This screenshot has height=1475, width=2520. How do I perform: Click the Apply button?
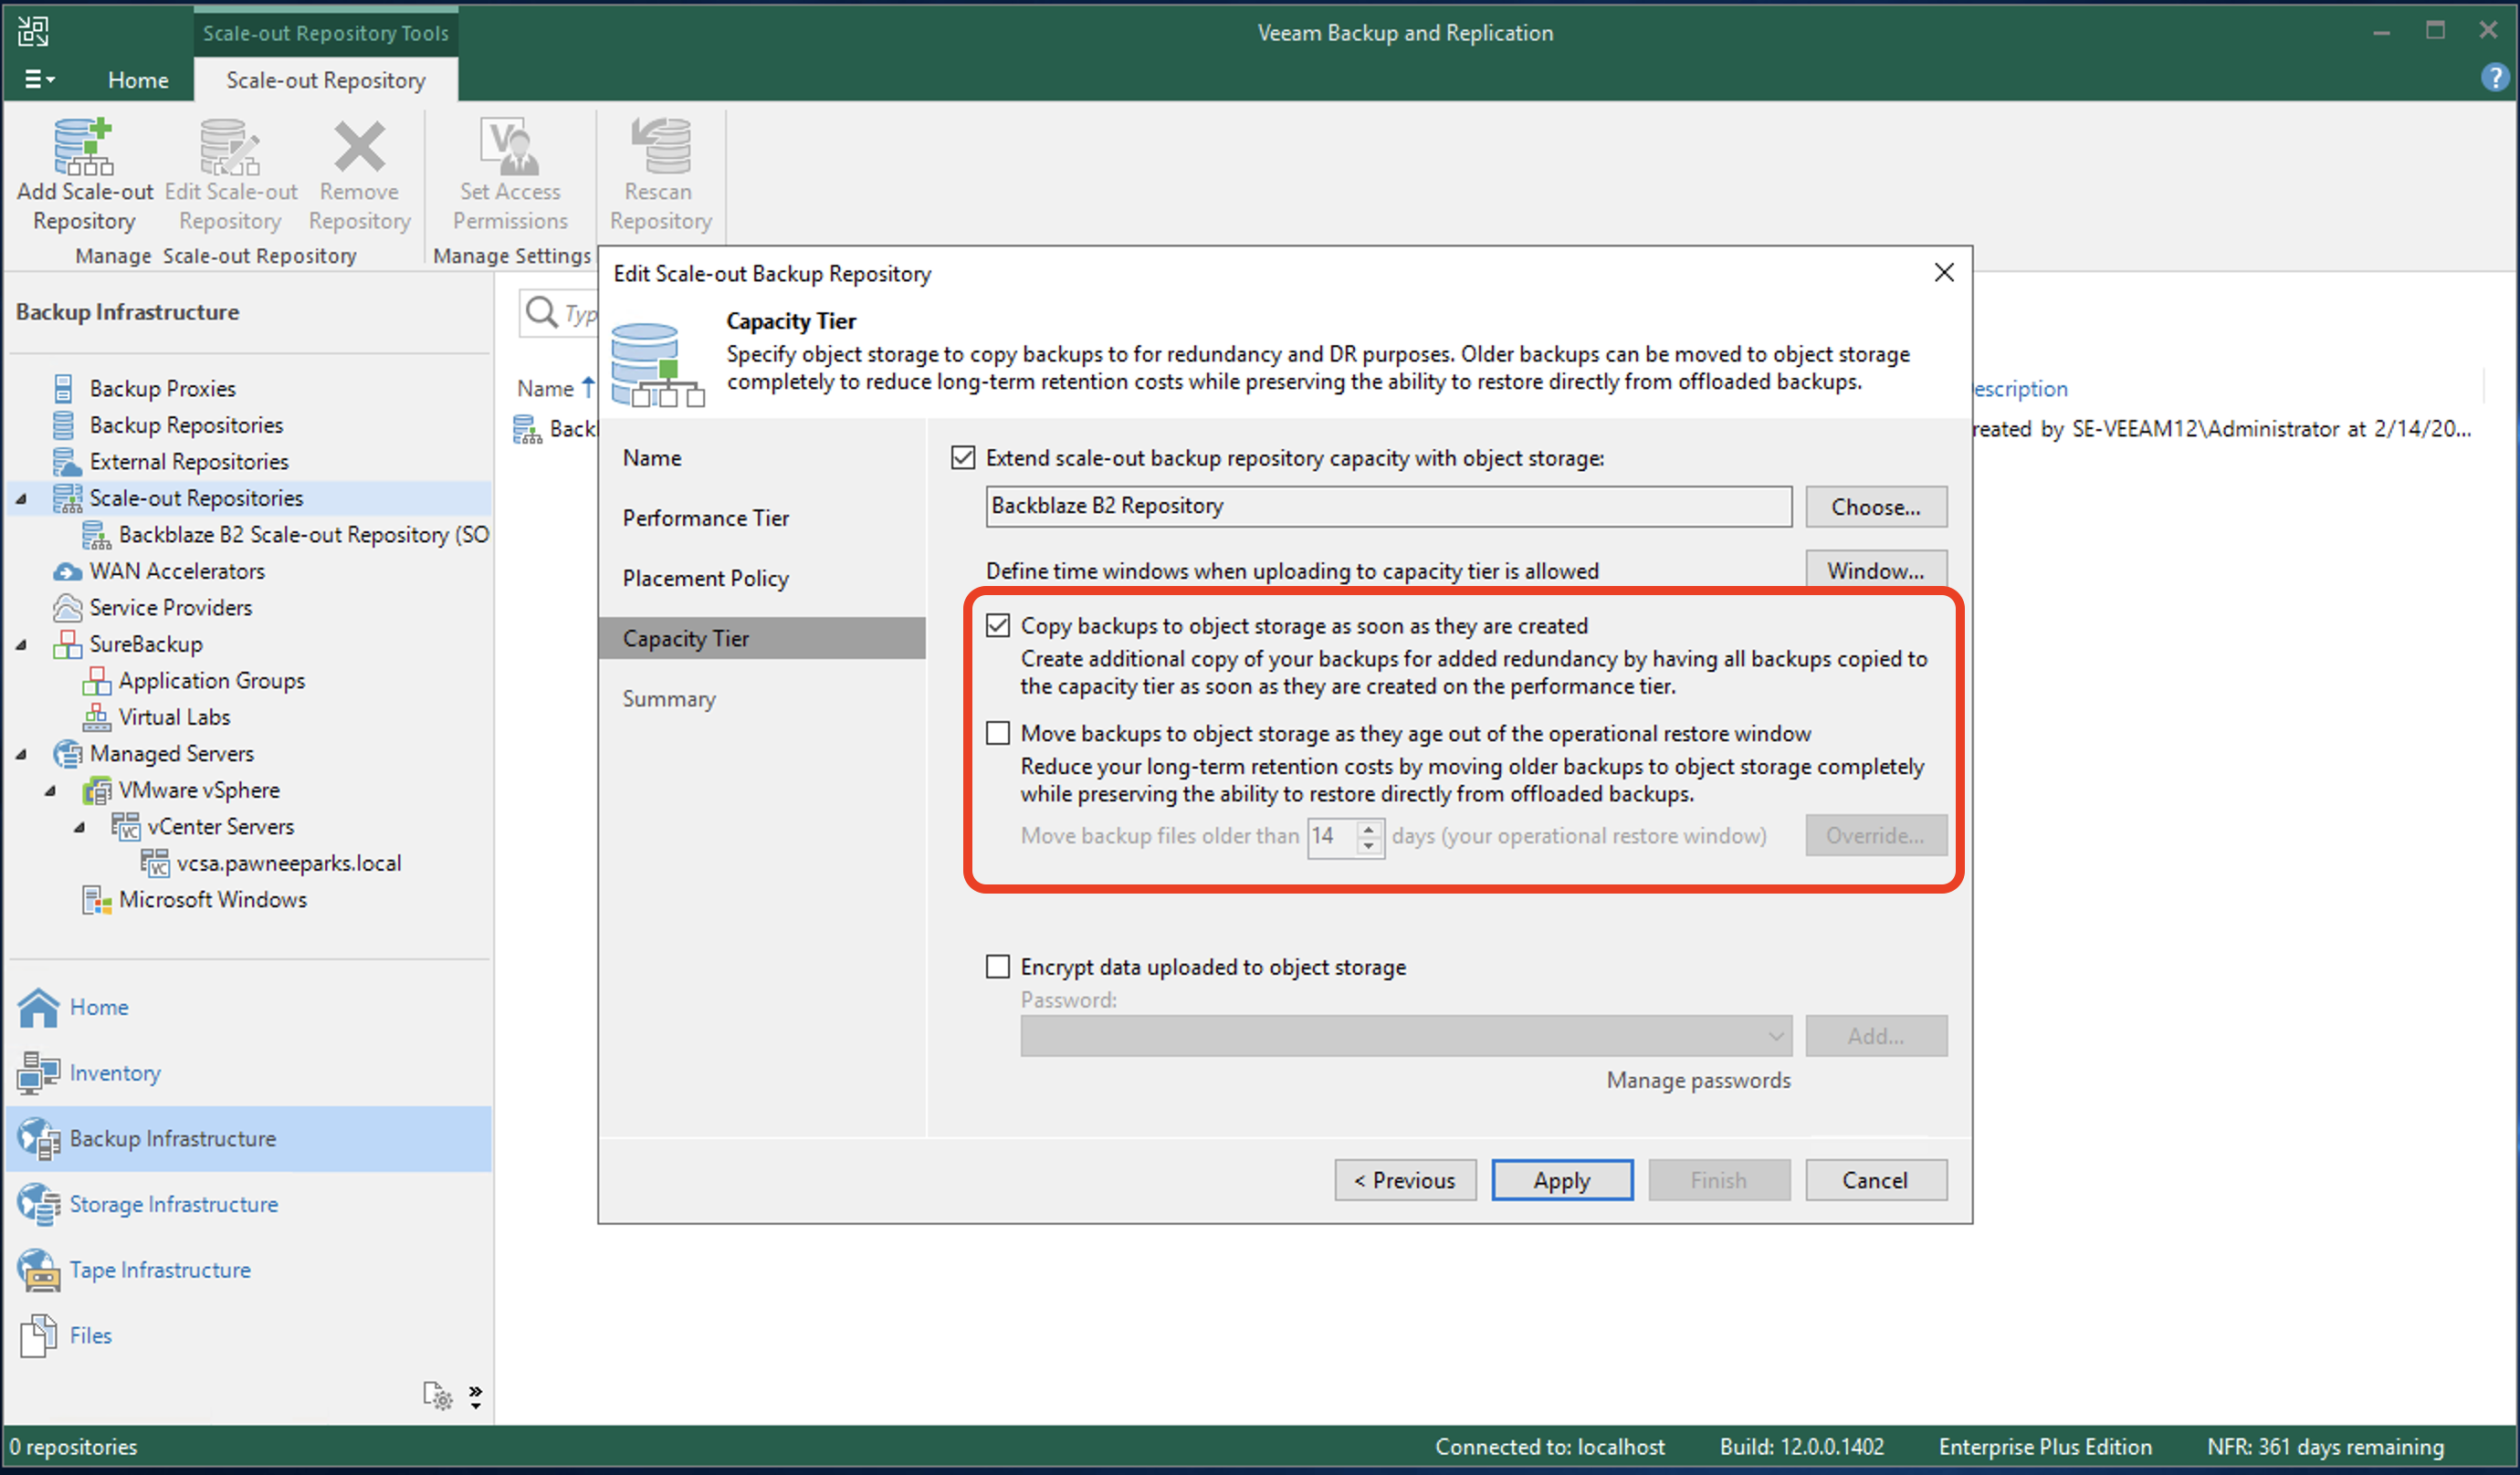(1561, 1181)
